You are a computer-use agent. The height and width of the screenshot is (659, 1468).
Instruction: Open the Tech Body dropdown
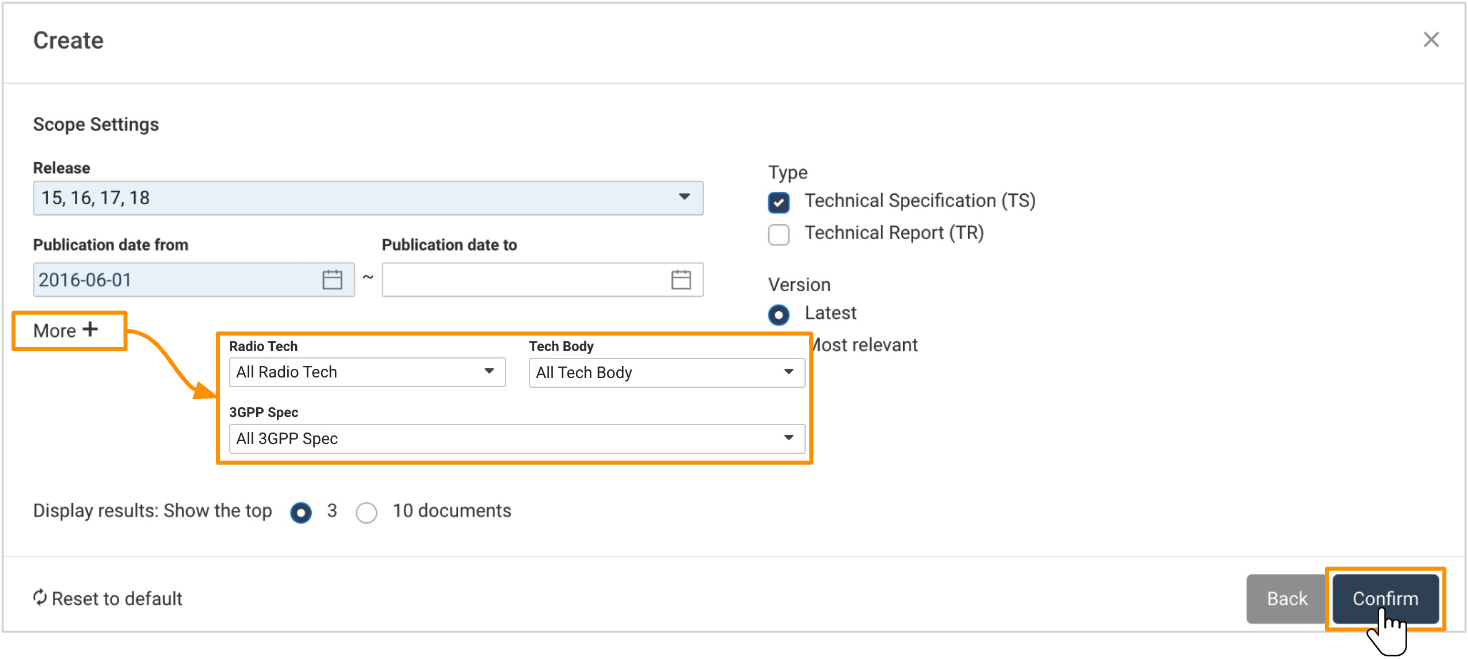(x=667, y=373)
